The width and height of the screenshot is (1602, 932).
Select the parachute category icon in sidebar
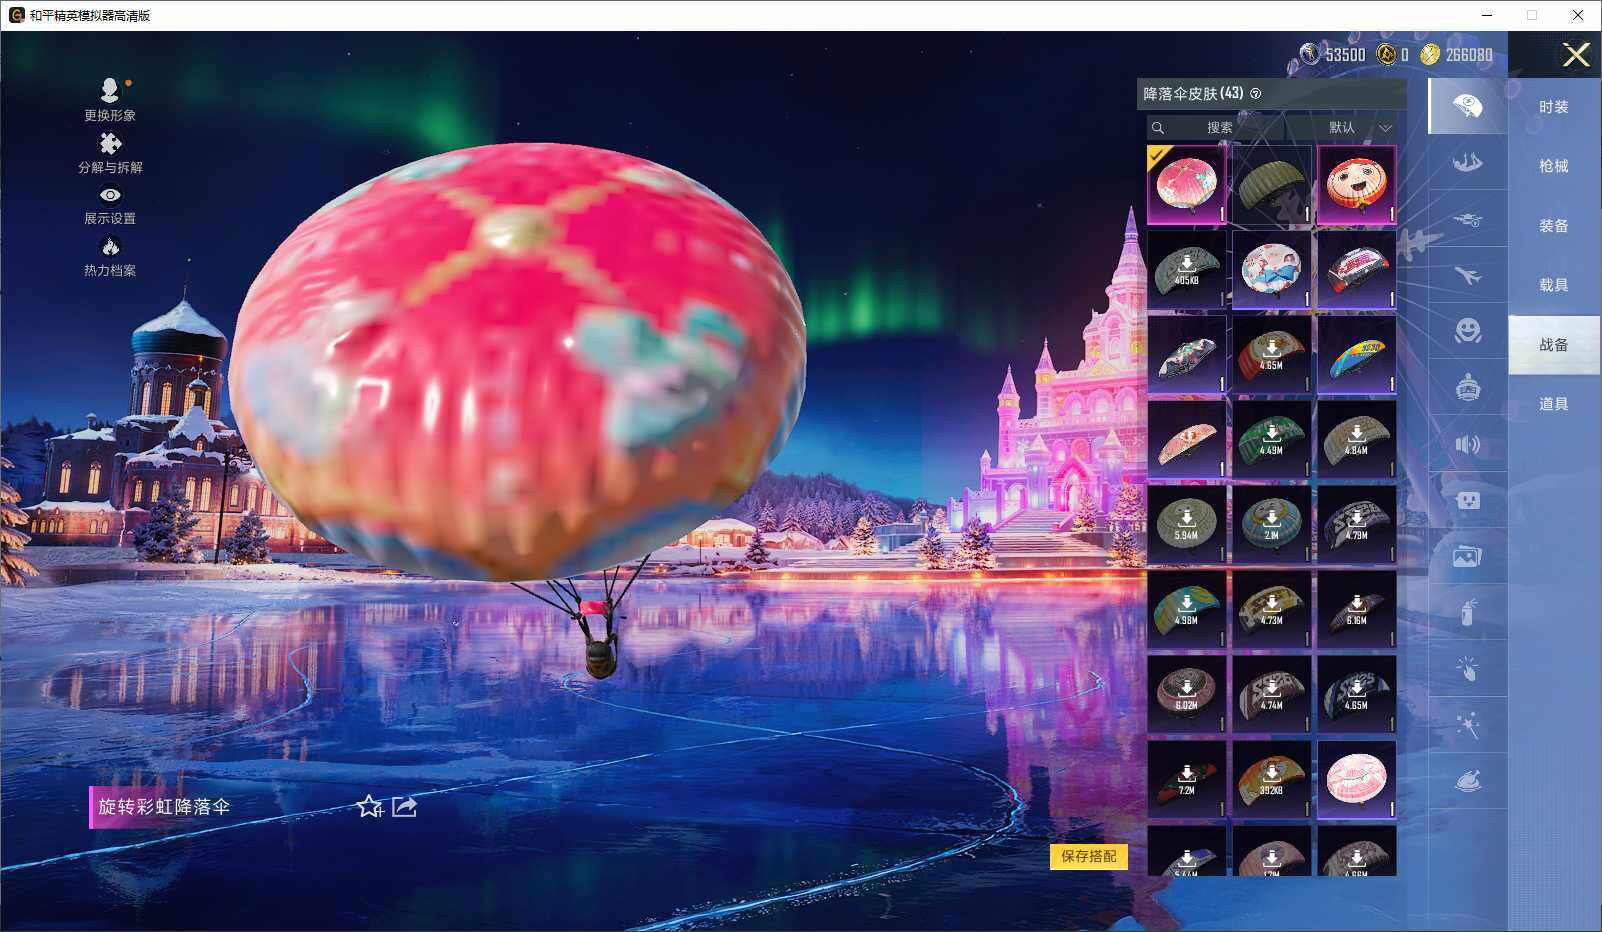(x=1467, y=106)
